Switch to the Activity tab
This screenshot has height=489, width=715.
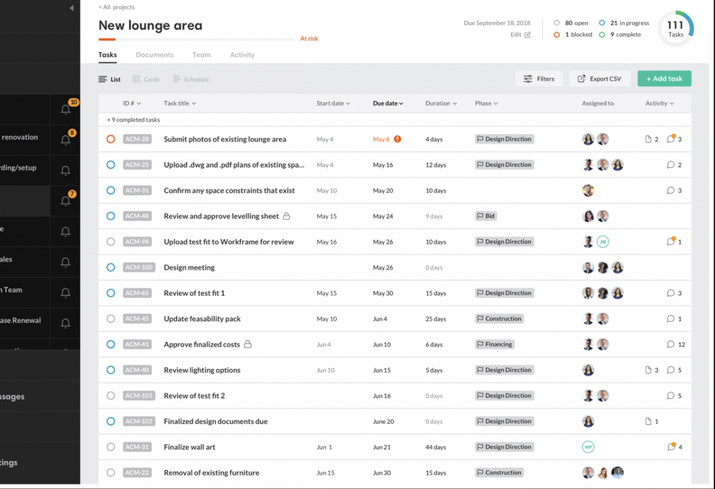(x=242, y=55)
